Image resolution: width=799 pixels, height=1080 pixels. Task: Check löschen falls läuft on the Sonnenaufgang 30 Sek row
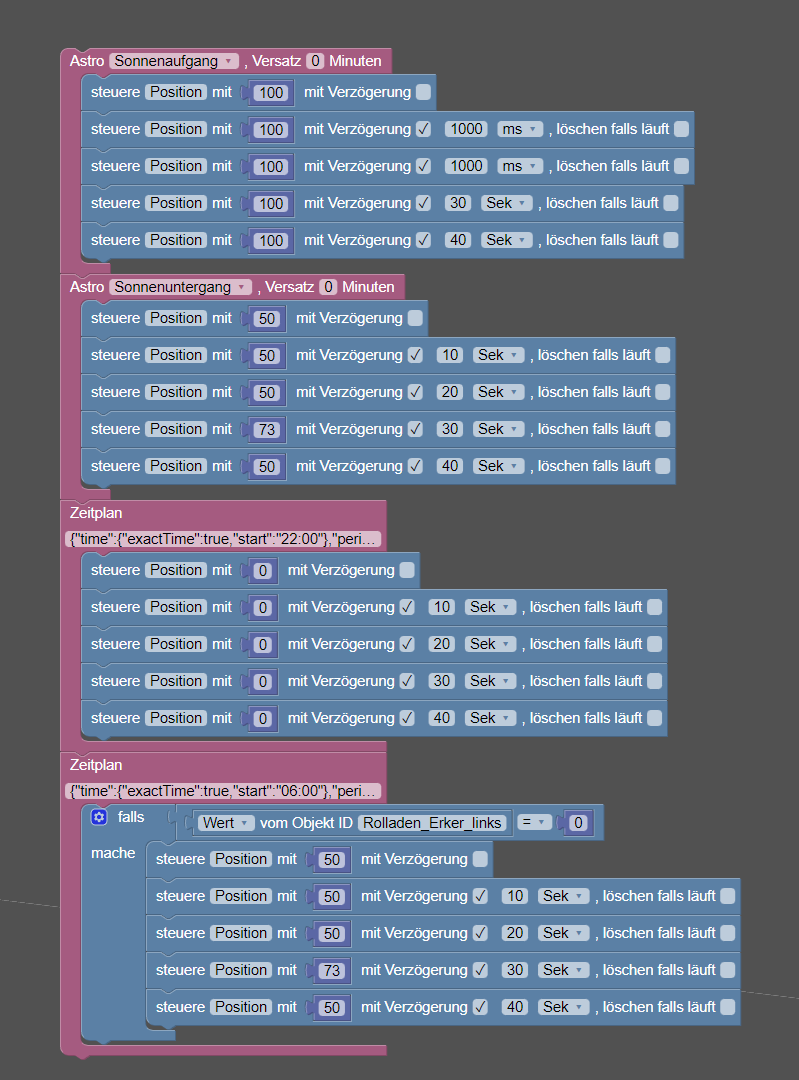pos(671,203)
